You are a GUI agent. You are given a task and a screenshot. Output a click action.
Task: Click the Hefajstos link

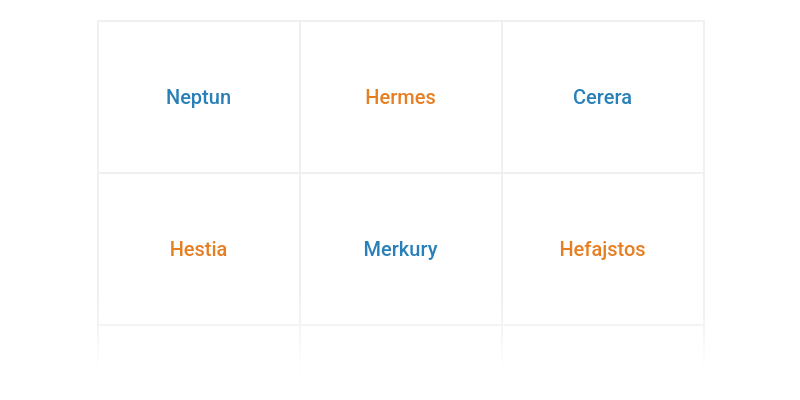(x=602, y=249)
